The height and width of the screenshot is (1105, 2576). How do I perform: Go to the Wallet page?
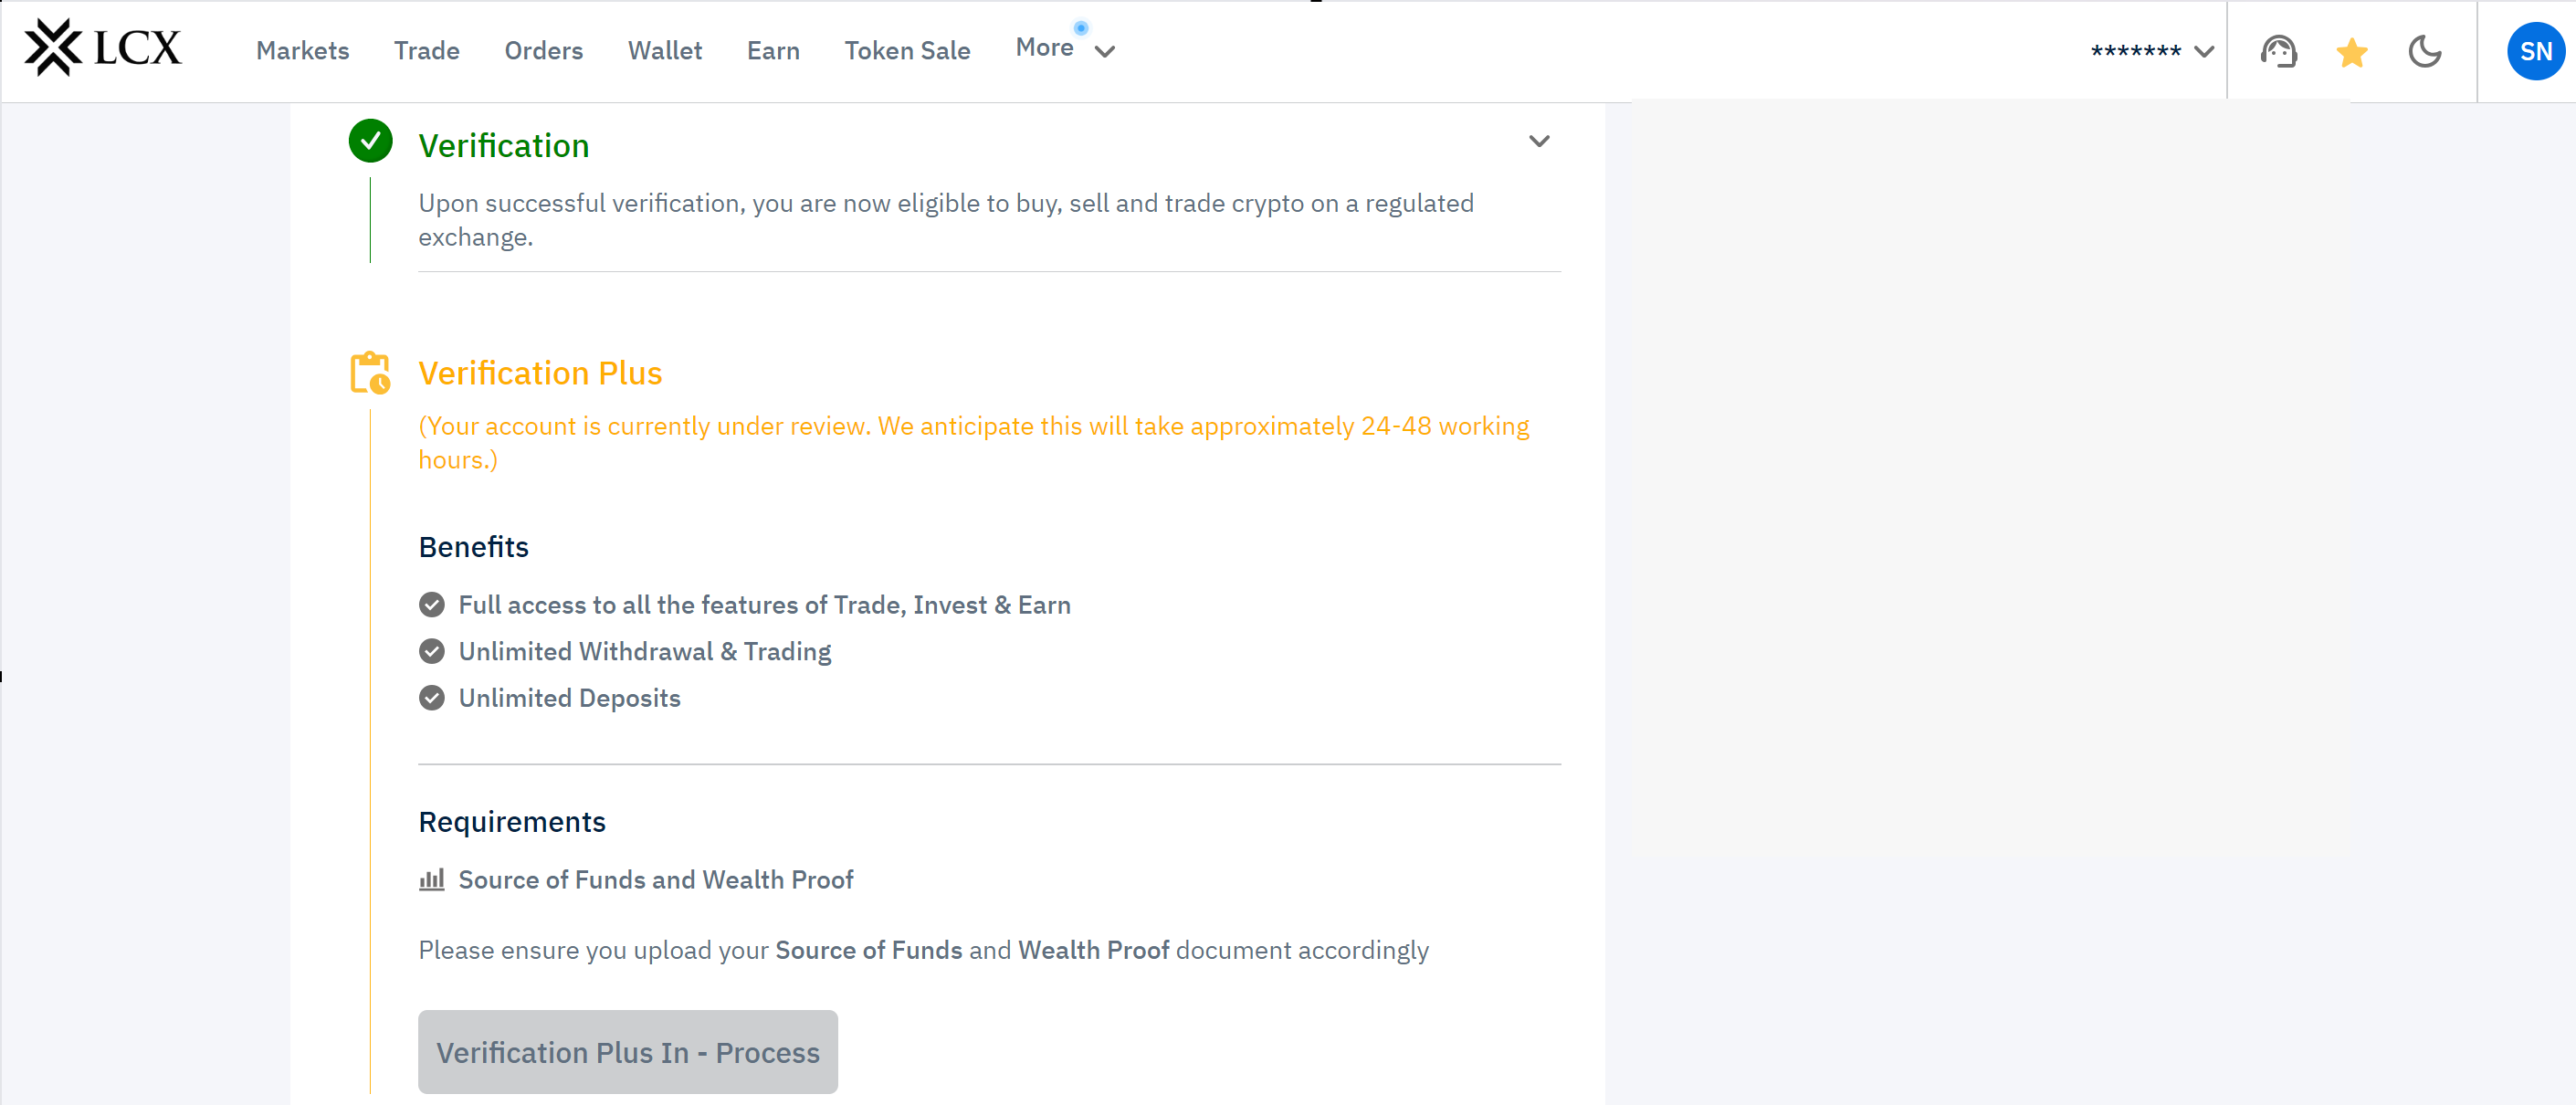pyautogui.click(x=664, y=51)
